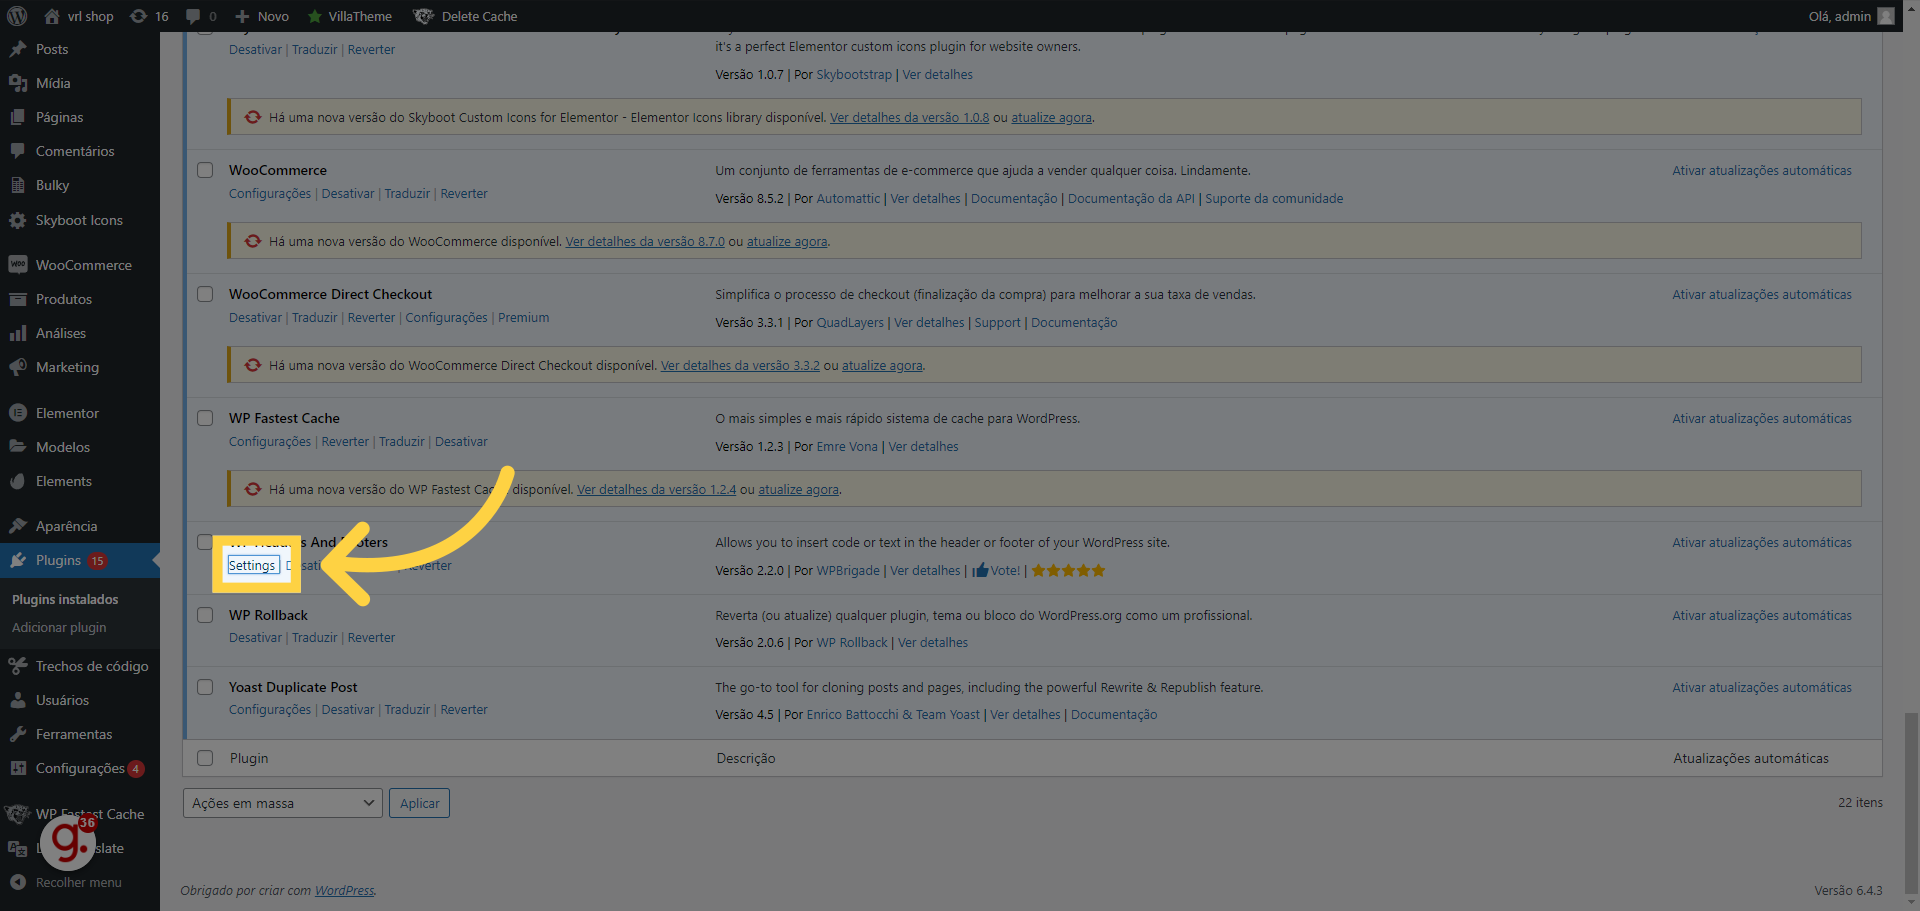Viewport: 1920px width, 911px height.
Task: Toggle select-all checkbox in table footer
Action: pyautogui.click(x=205, y=758)
